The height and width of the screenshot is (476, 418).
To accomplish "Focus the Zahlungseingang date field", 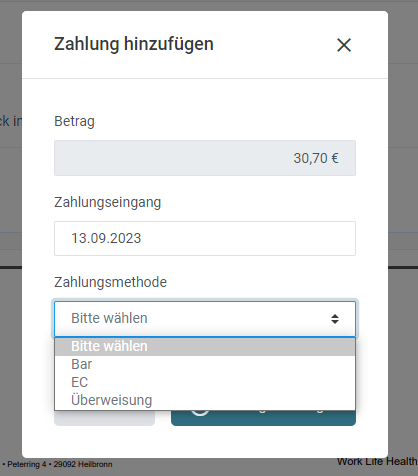I will tap(205, 238).
